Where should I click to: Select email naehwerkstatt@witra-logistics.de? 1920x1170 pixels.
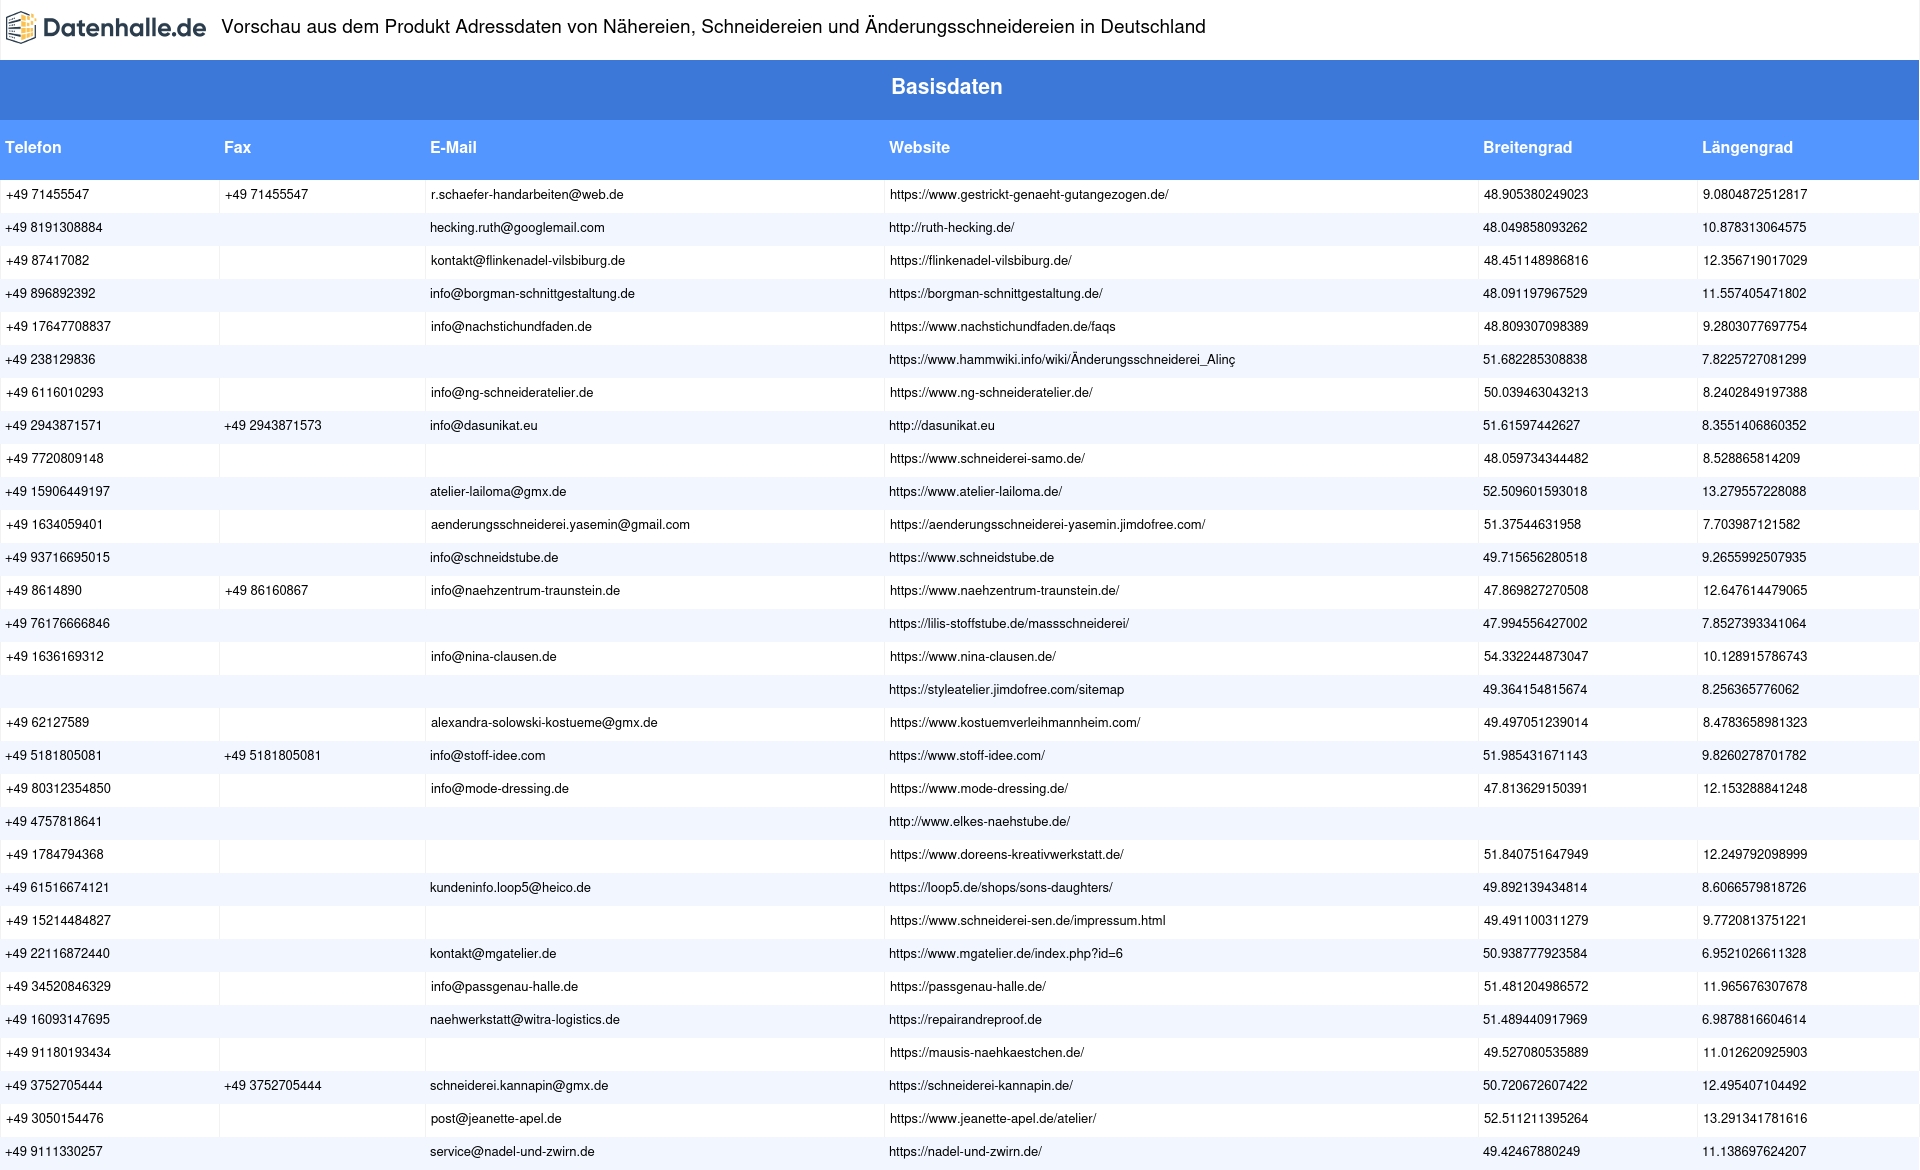525,1020
